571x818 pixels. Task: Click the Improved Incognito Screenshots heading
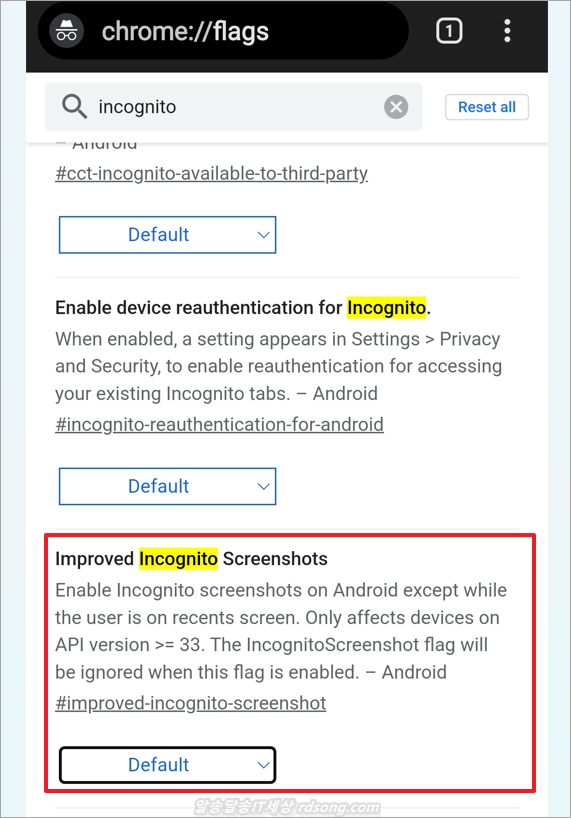click(x=191, y=559)
